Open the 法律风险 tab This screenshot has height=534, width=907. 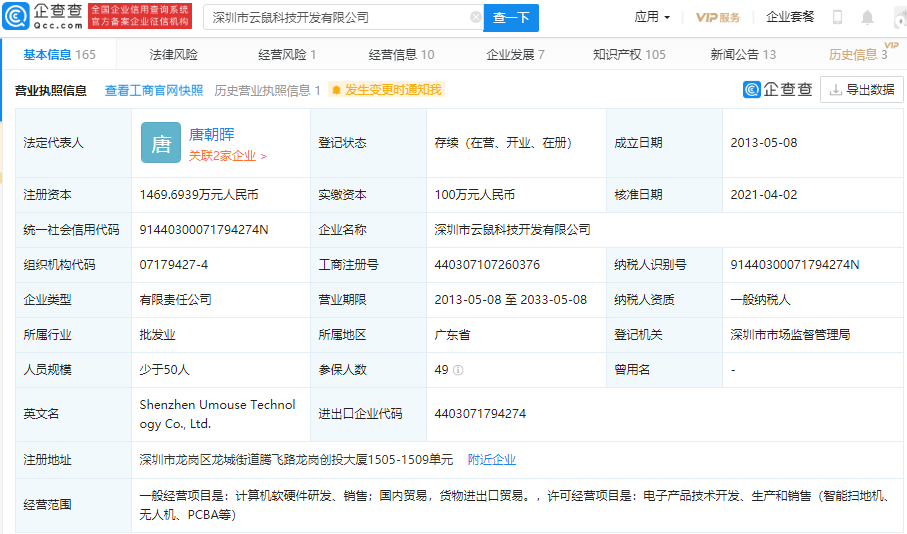point(174,55)
